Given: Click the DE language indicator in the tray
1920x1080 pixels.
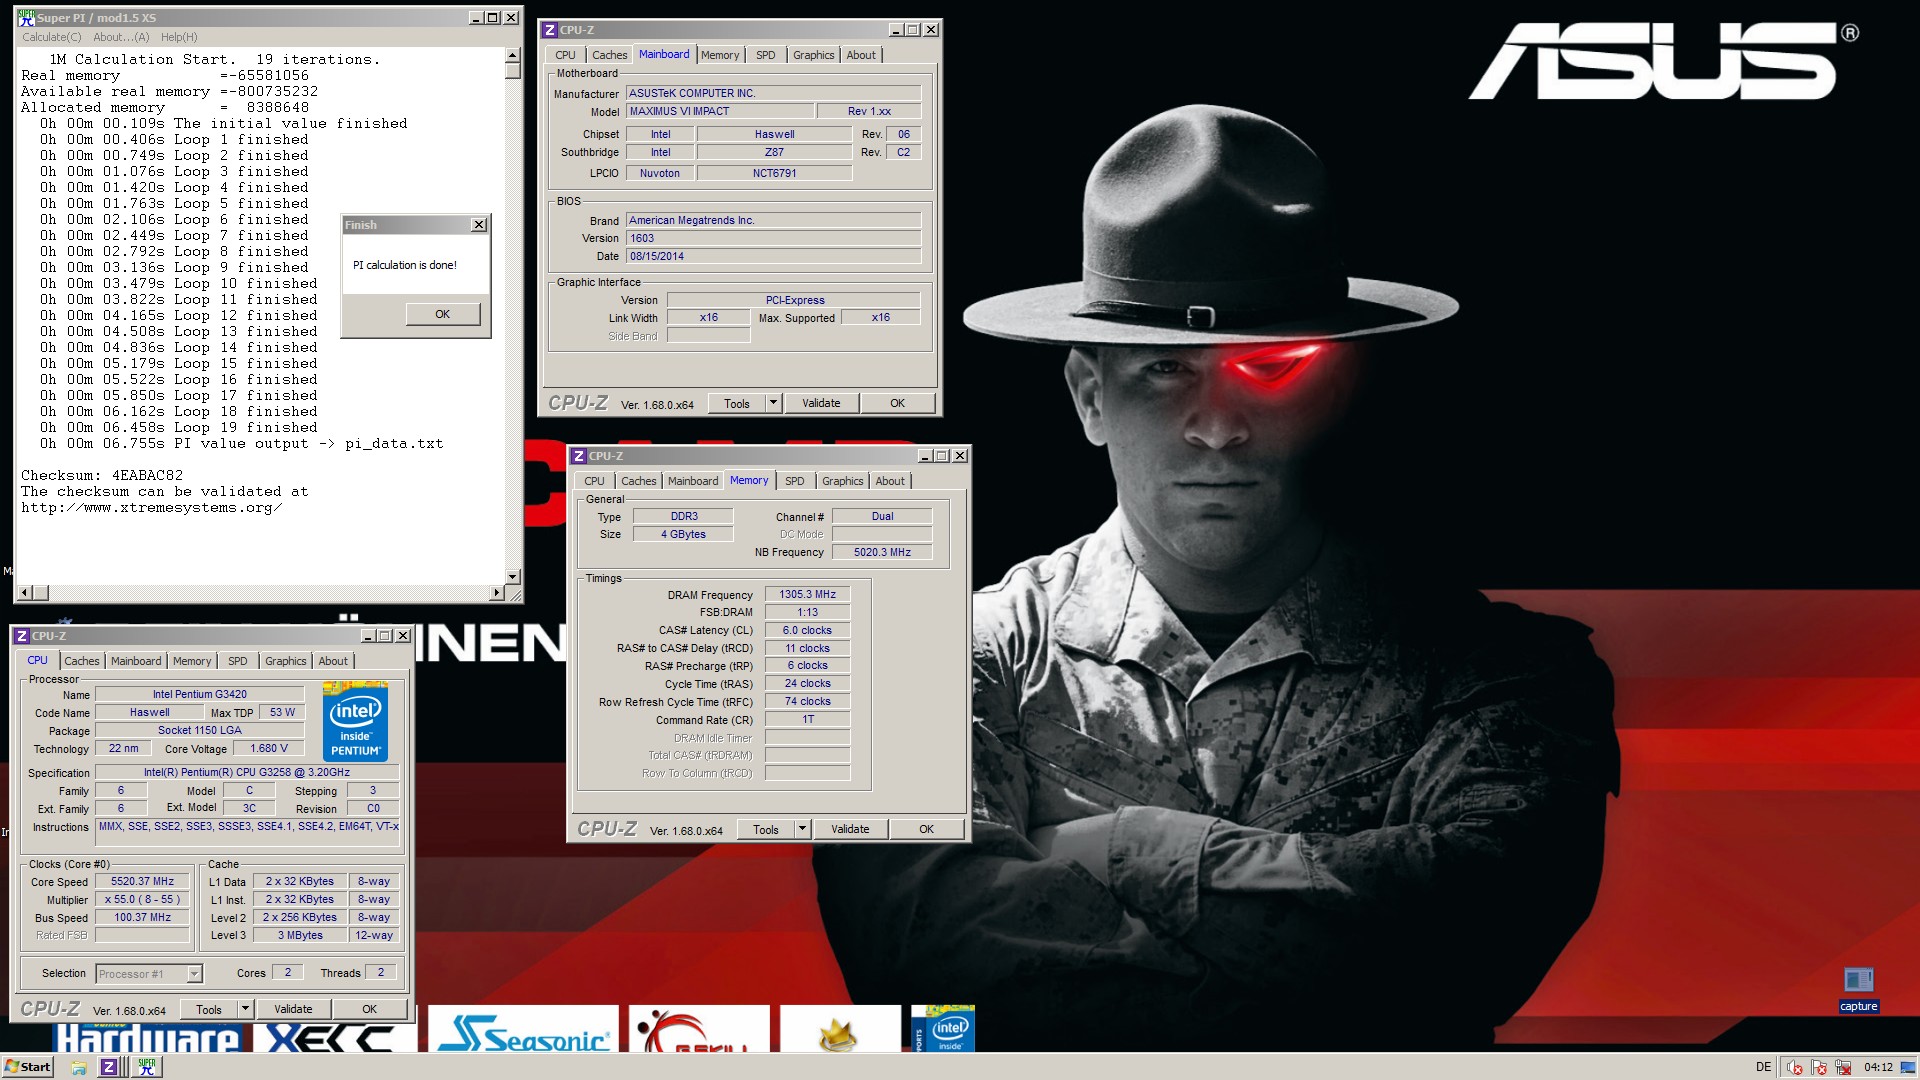Looking at the screenshot, I should click(x=1763, y=1067).
